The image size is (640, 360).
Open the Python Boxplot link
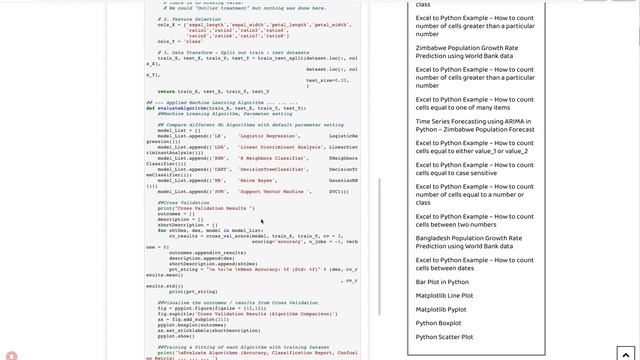coord(438,323)
